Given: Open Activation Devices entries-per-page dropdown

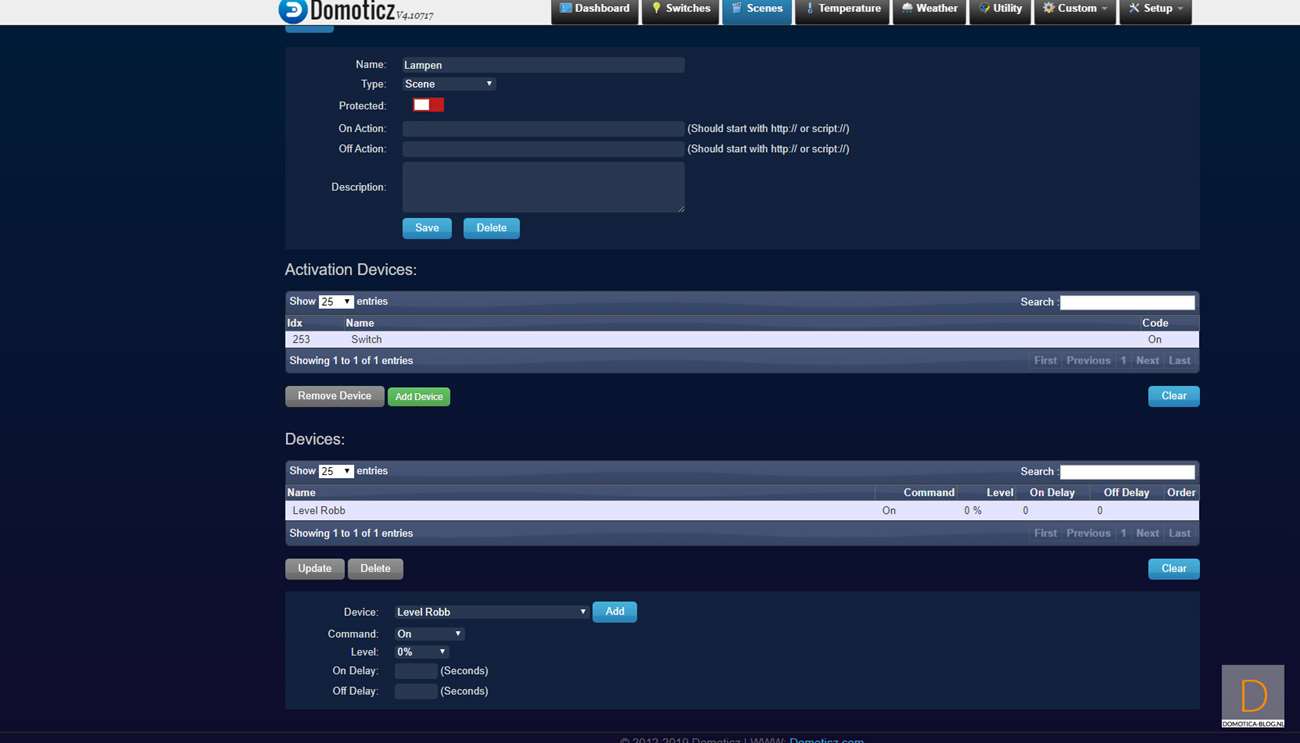Looking at the screenshot, I should point(336,302).
